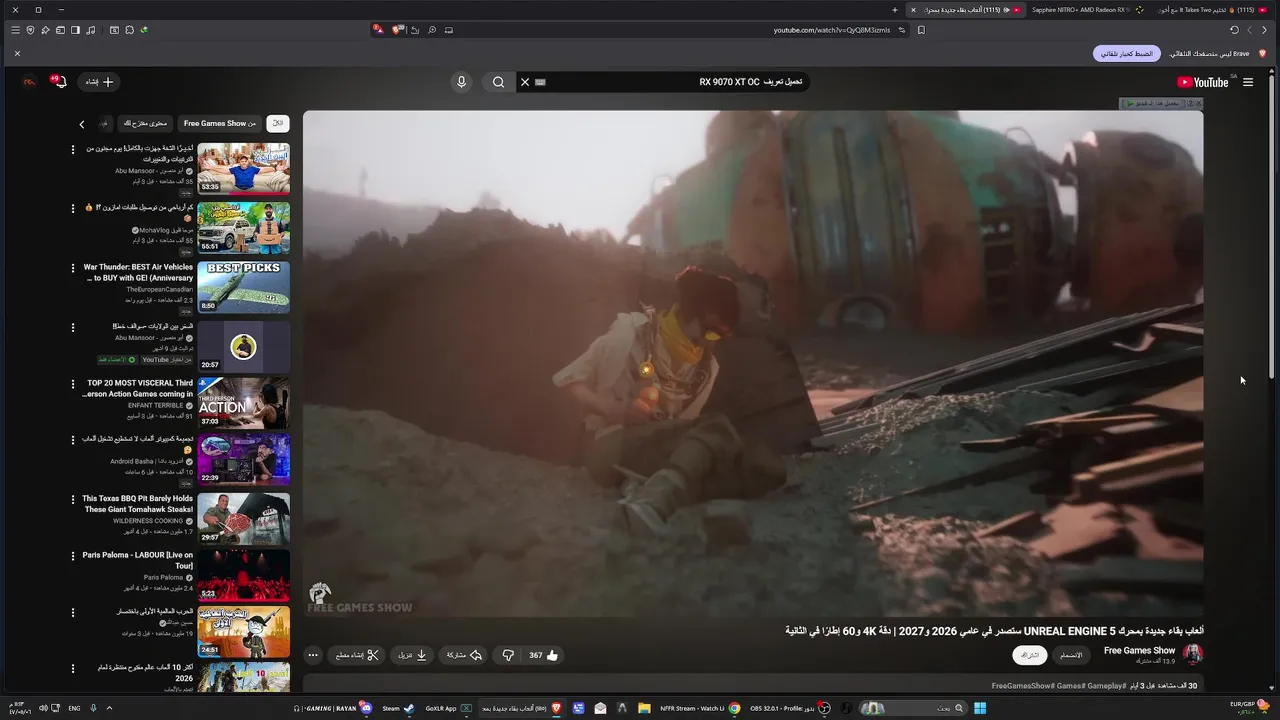The image size is (1280, 720).
Task: Open the Third Person ACTION video thumbnail
Action: point(243,402)
